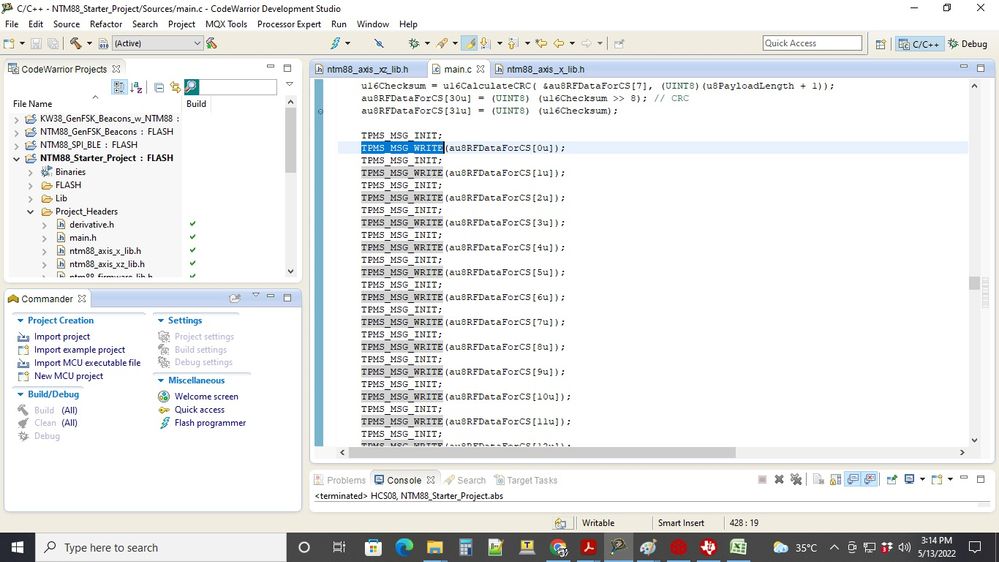
Task: Click the Open Console icon
Action: click(937, 479)
